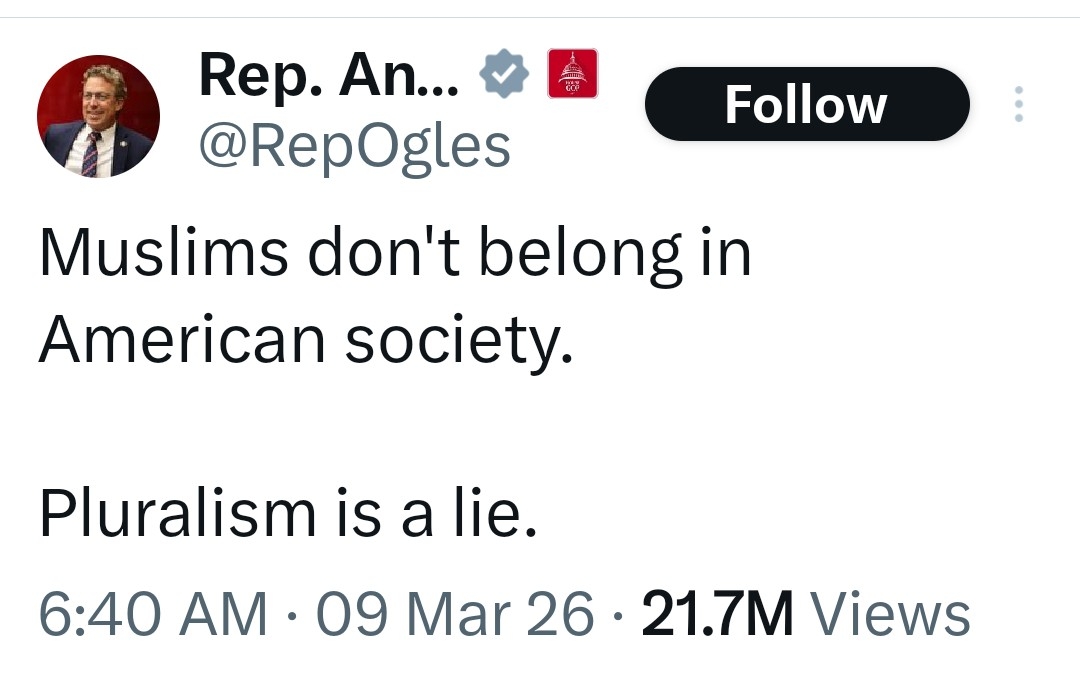1080x686 pixels.
Task: Click the date "09 Mar 26"
Action: [455, 613]
